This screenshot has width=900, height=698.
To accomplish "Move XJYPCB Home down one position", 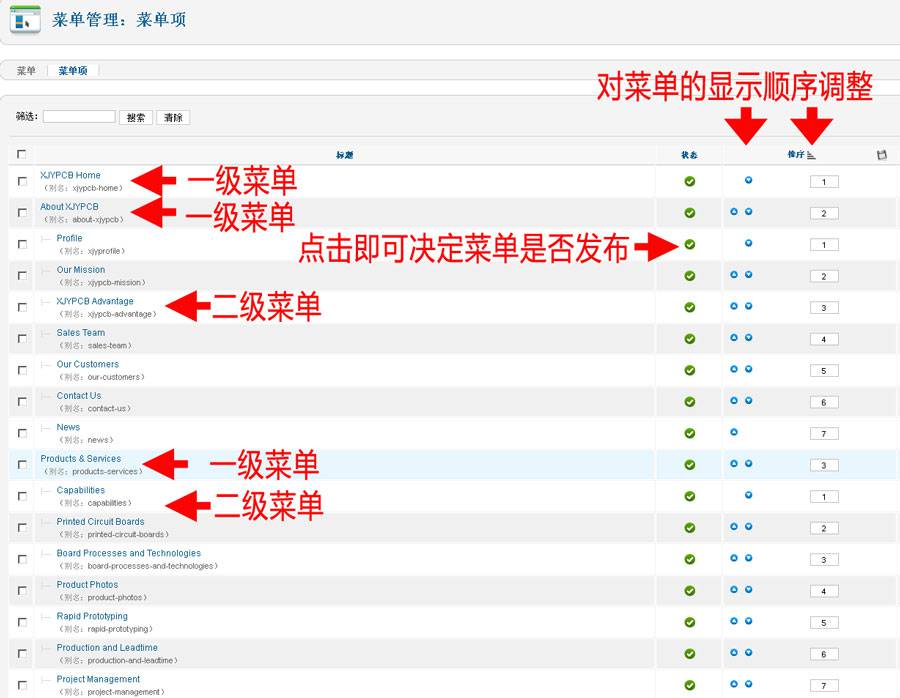I will 748,181.
